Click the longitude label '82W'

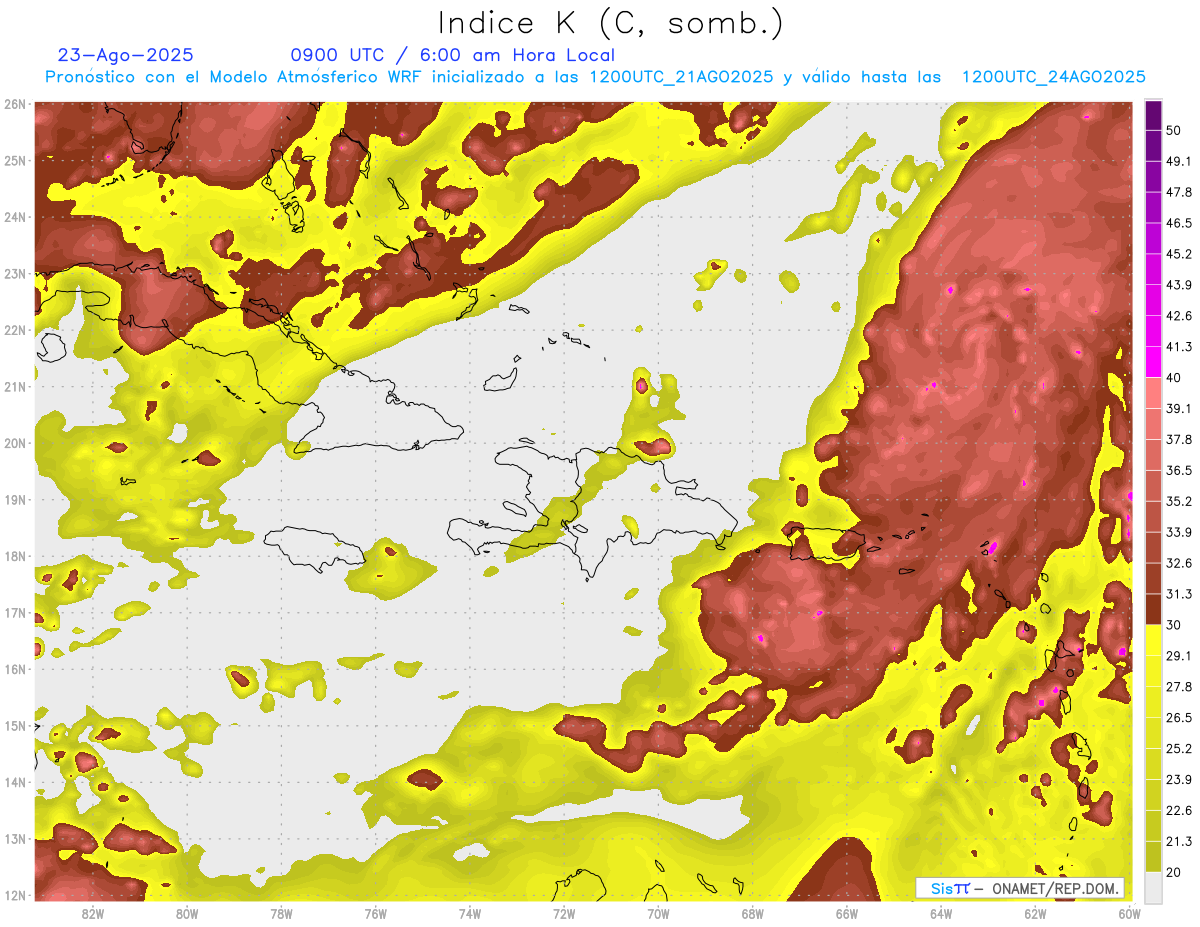pyautogui.click(x=93, y=914)
